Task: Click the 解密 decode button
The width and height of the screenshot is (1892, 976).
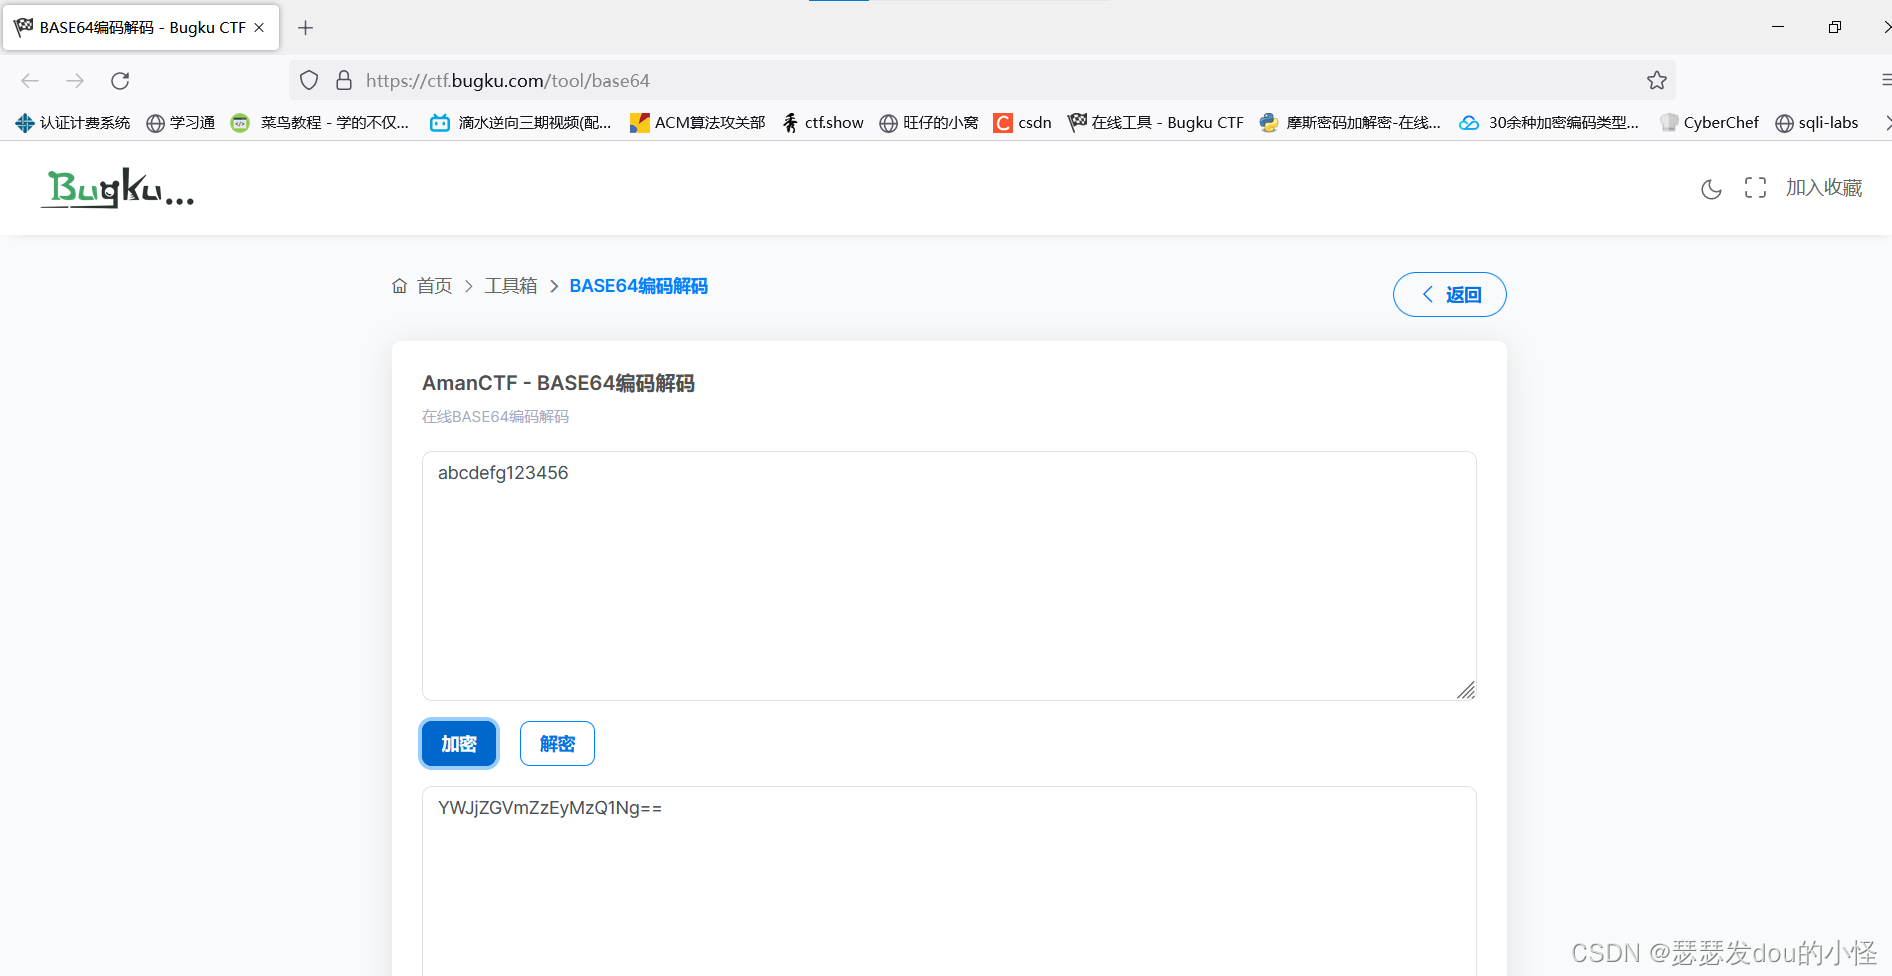Action: click(x=557, y=743)
